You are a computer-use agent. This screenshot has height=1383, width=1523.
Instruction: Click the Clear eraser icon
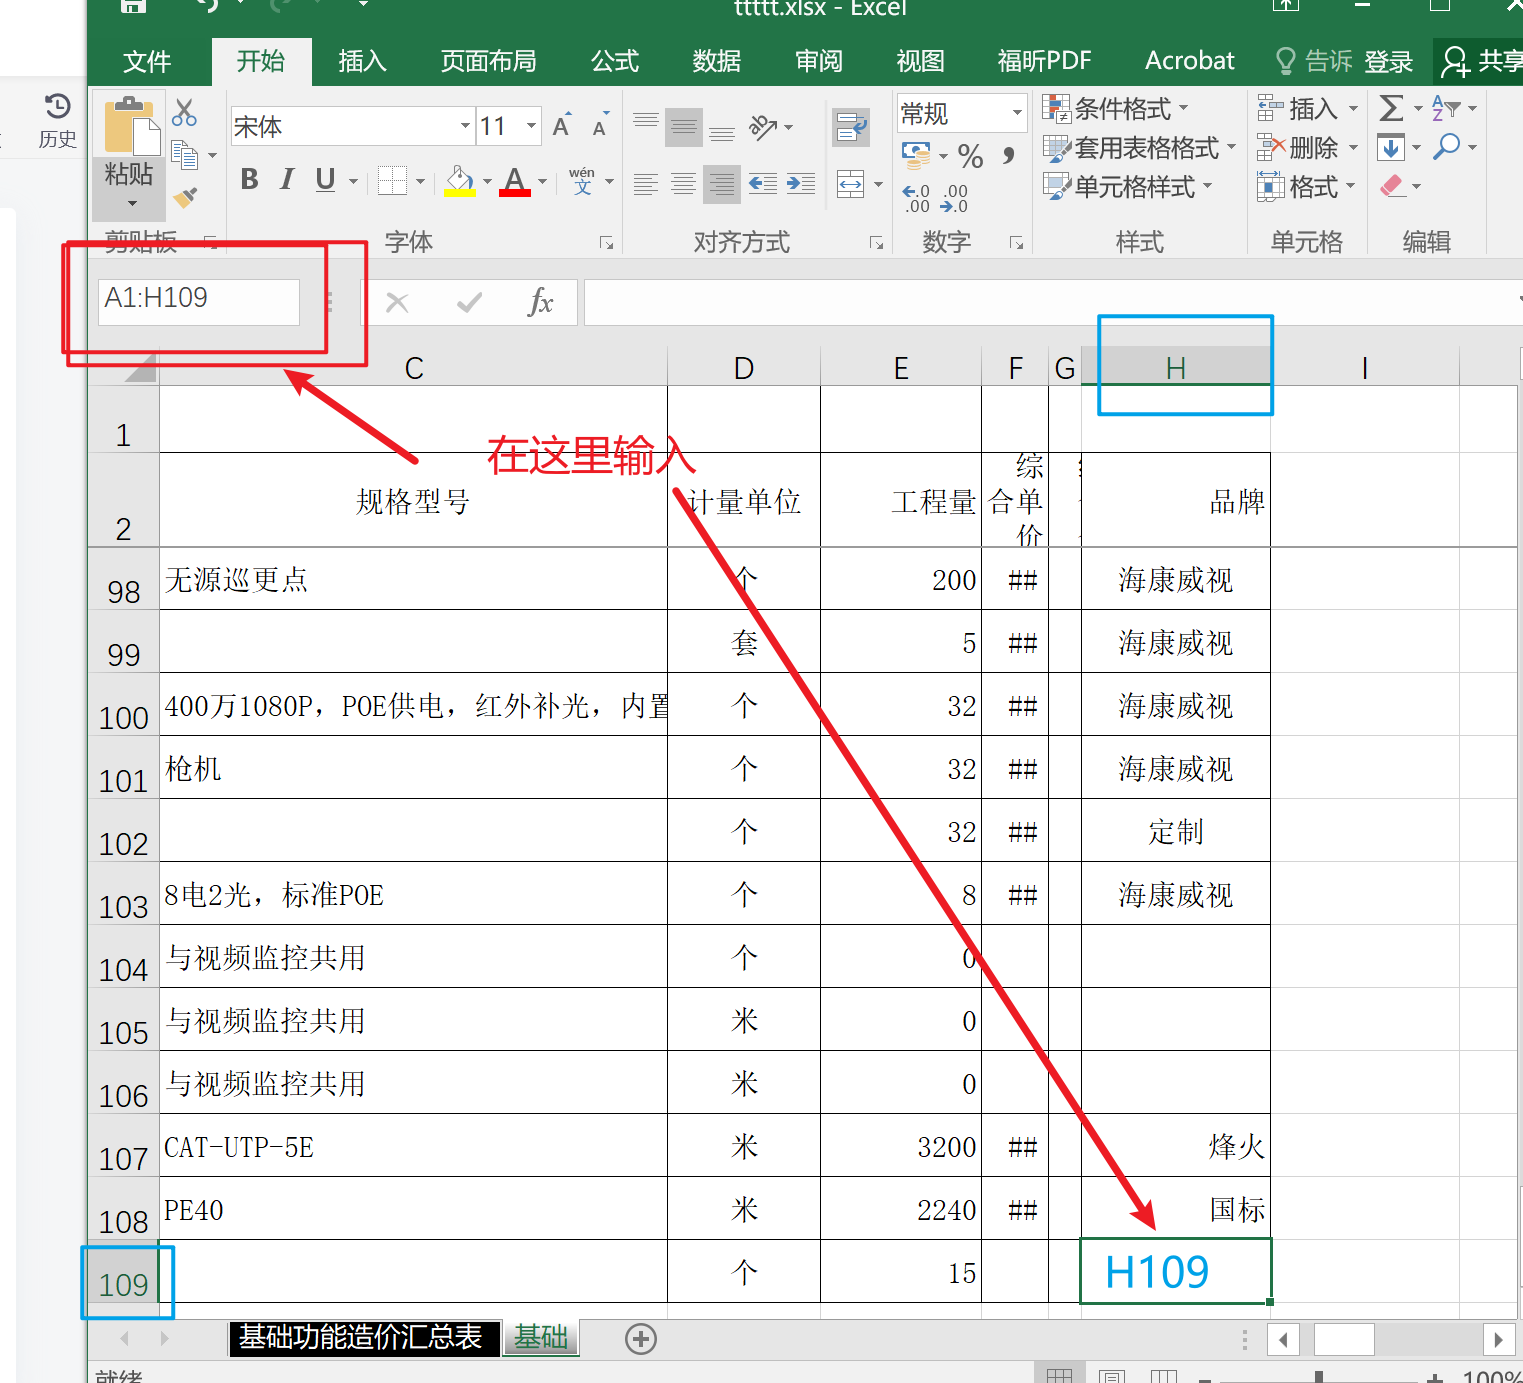(1392, 187)
